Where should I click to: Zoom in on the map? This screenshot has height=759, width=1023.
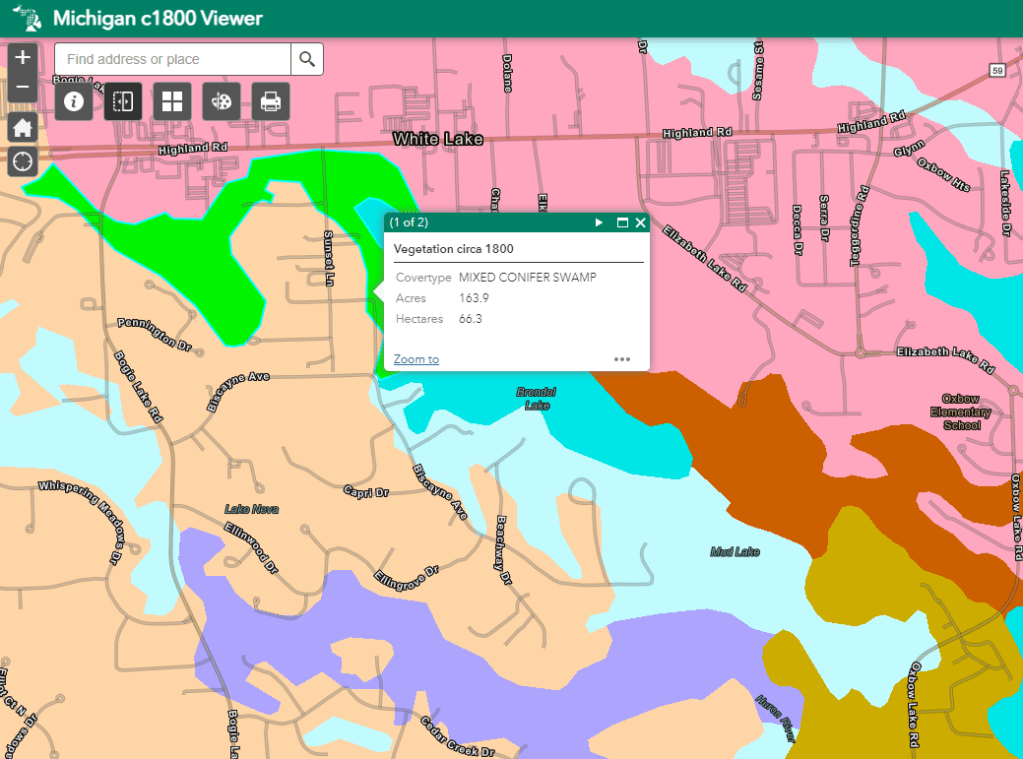point(23,57)
